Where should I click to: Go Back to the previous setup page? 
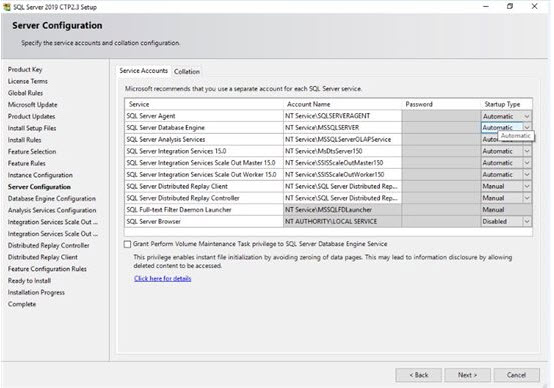[x=418, y=375]
